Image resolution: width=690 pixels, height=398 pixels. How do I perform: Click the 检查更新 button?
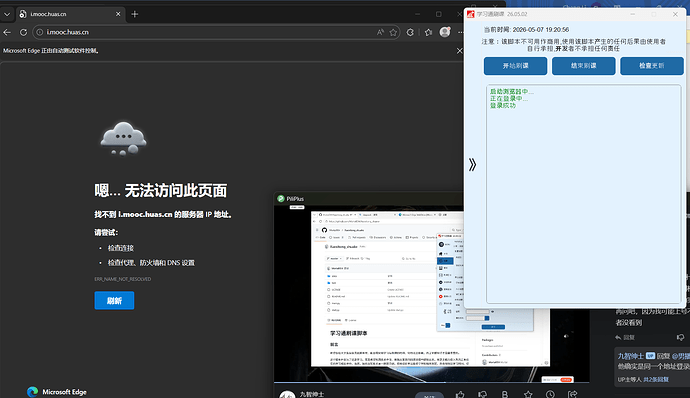[x=652, y=66]
